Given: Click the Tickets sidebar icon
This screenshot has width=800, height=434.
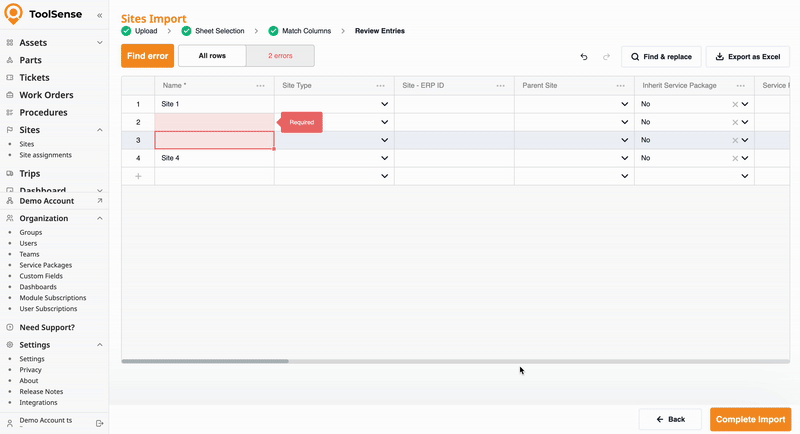Looking at the screenshot, I should click(10, 78).
